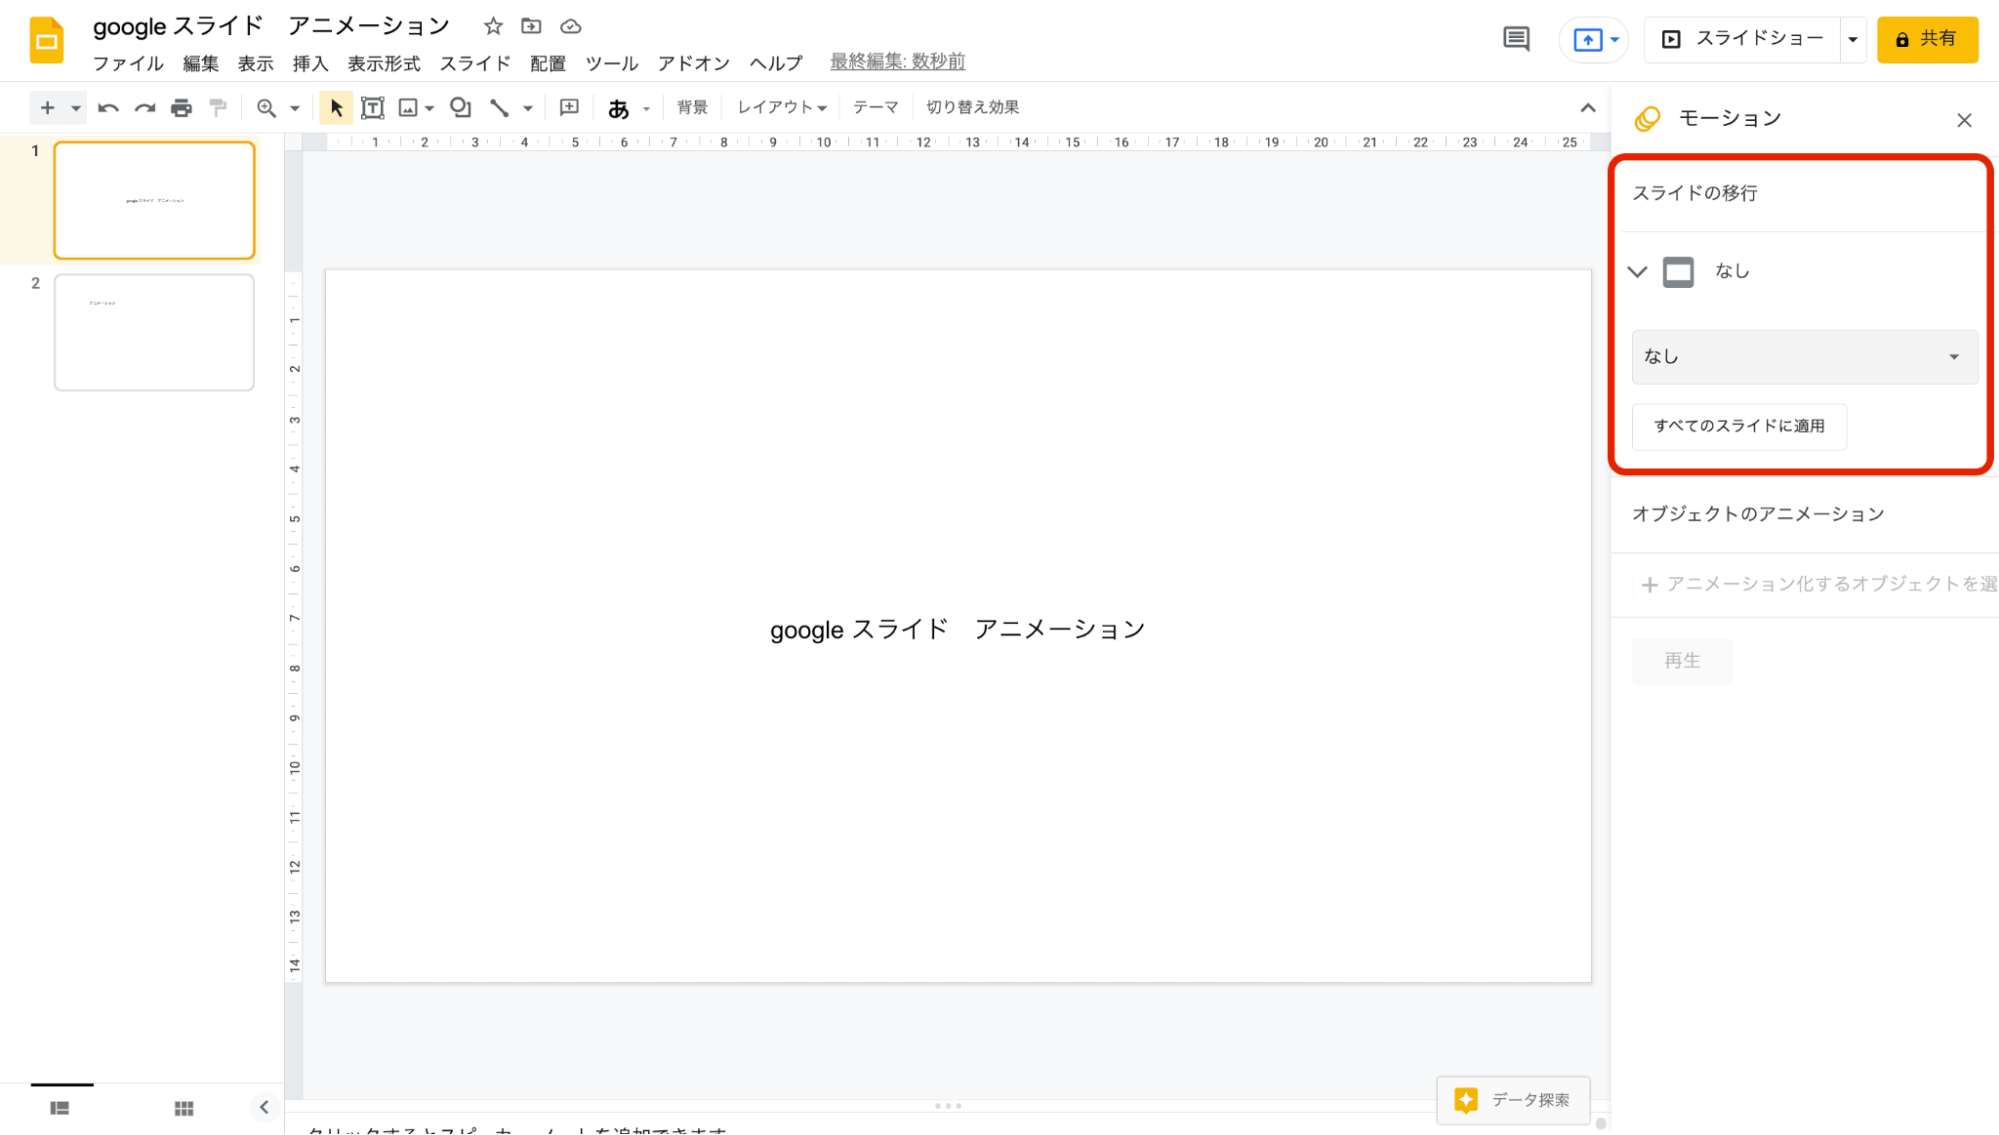Select slide 1 thumbnail
The width and height of the screenshot is (1999, 1135).
pyautogui.click(x=154, y=200)
